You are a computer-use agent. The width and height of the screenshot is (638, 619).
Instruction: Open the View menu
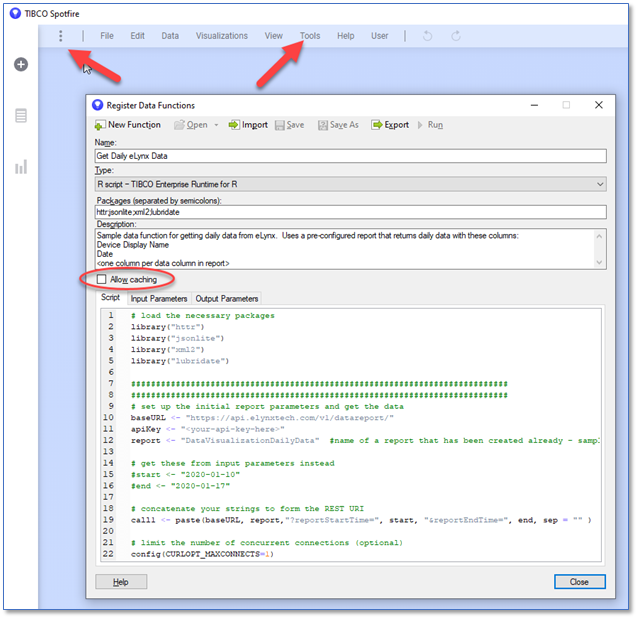274,36
